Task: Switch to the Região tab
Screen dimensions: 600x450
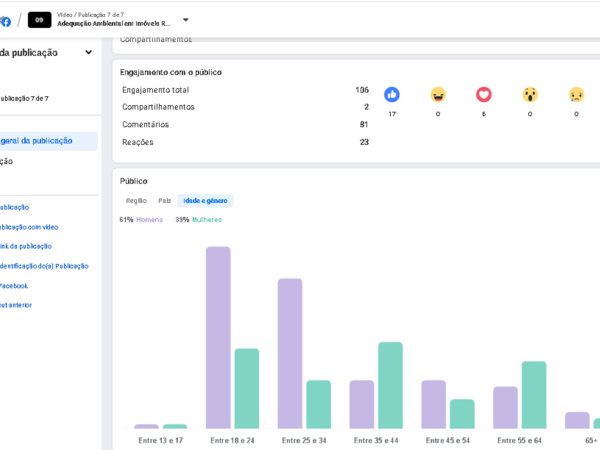Action: click(x=136, y=201)
